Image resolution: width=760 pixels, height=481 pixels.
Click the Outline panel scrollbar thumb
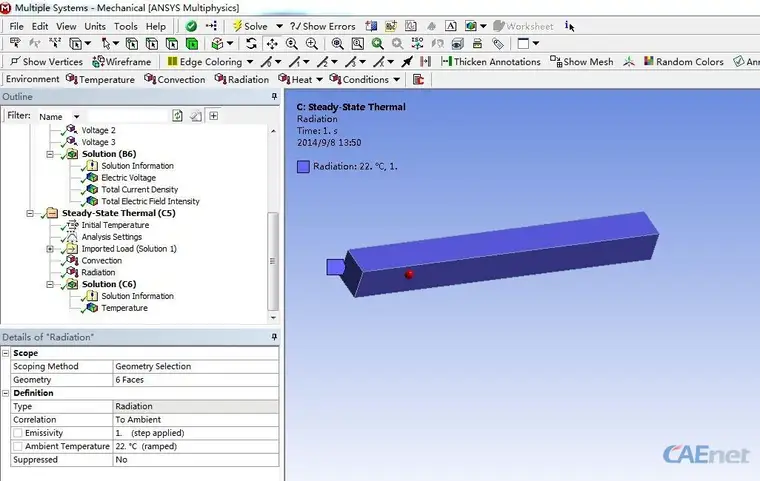(x=273, y=261)
